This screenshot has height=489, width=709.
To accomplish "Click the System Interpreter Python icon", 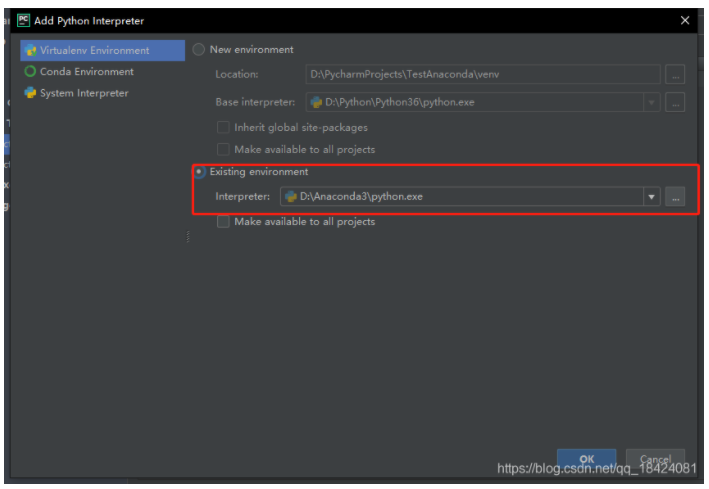I will (30, 93).
